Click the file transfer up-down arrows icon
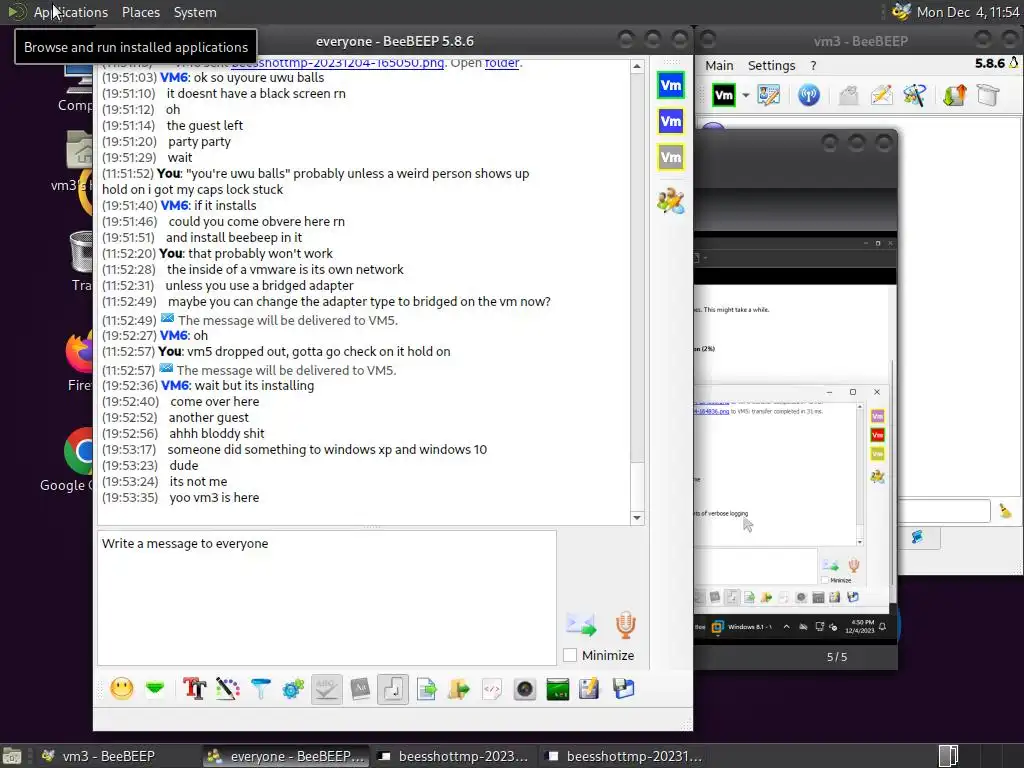 pyautogui.click(x=954, y=95)
